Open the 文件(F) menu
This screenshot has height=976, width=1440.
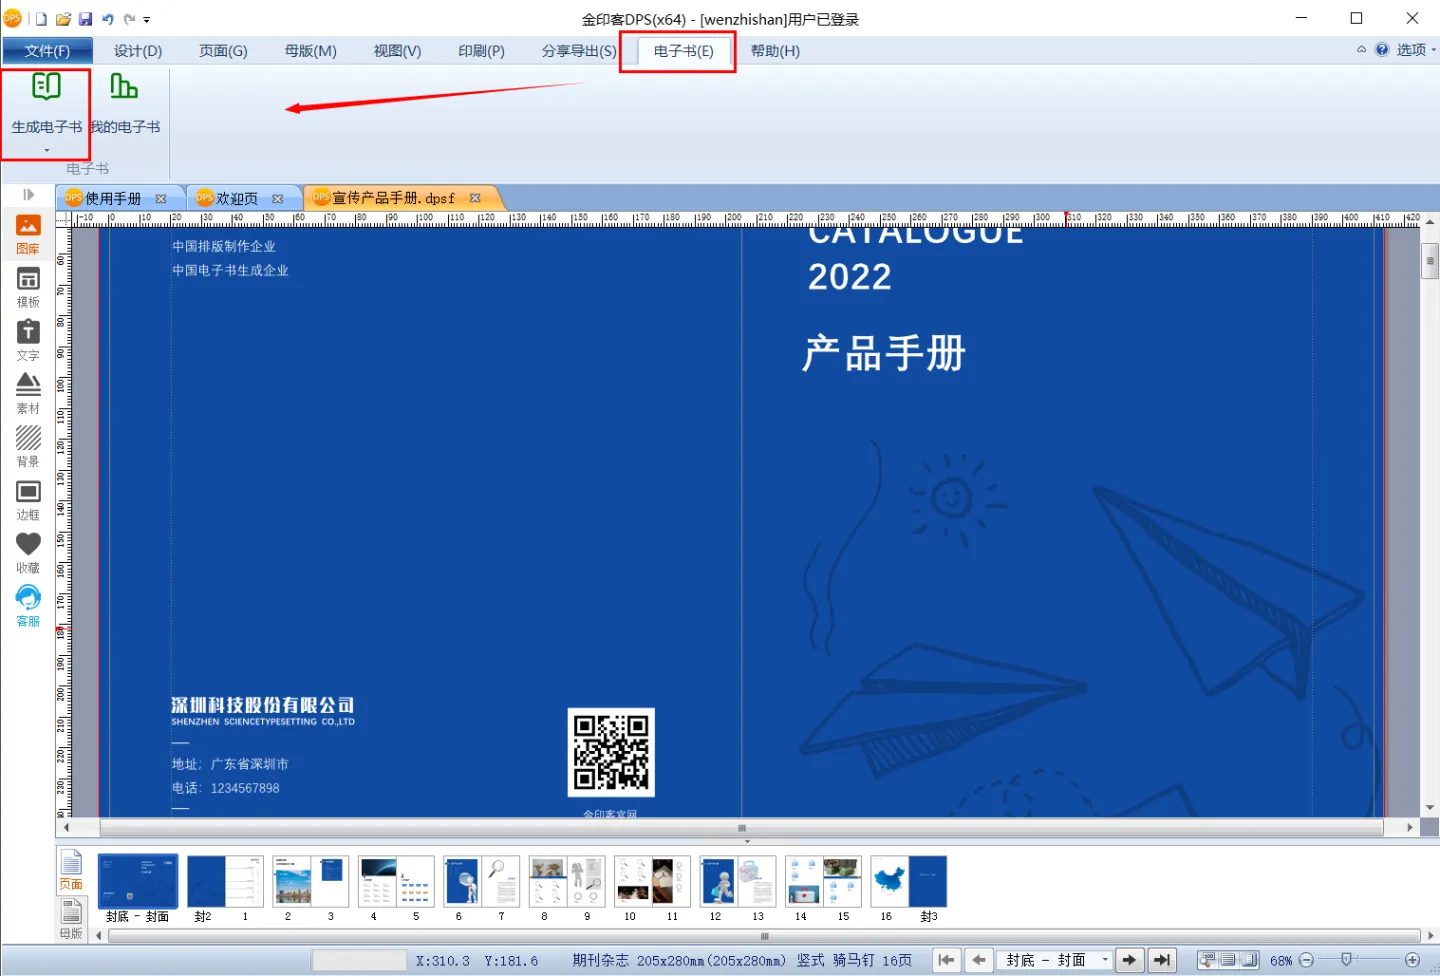tap(47, 51)
